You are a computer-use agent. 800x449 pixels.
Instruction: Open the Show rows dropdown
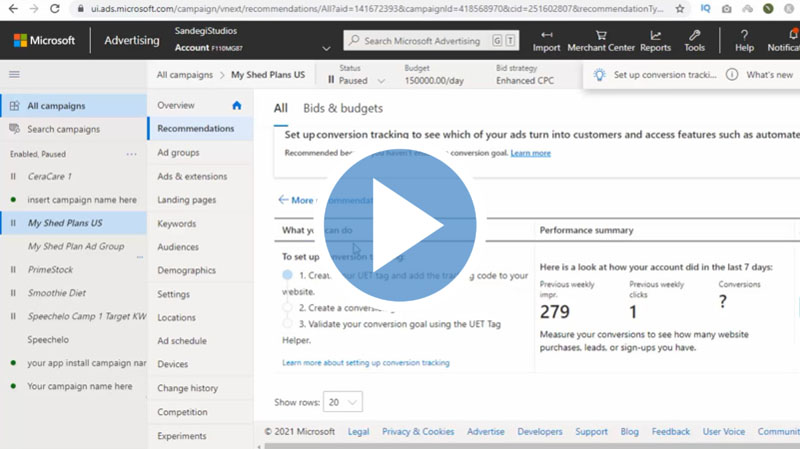coord(342,402)
